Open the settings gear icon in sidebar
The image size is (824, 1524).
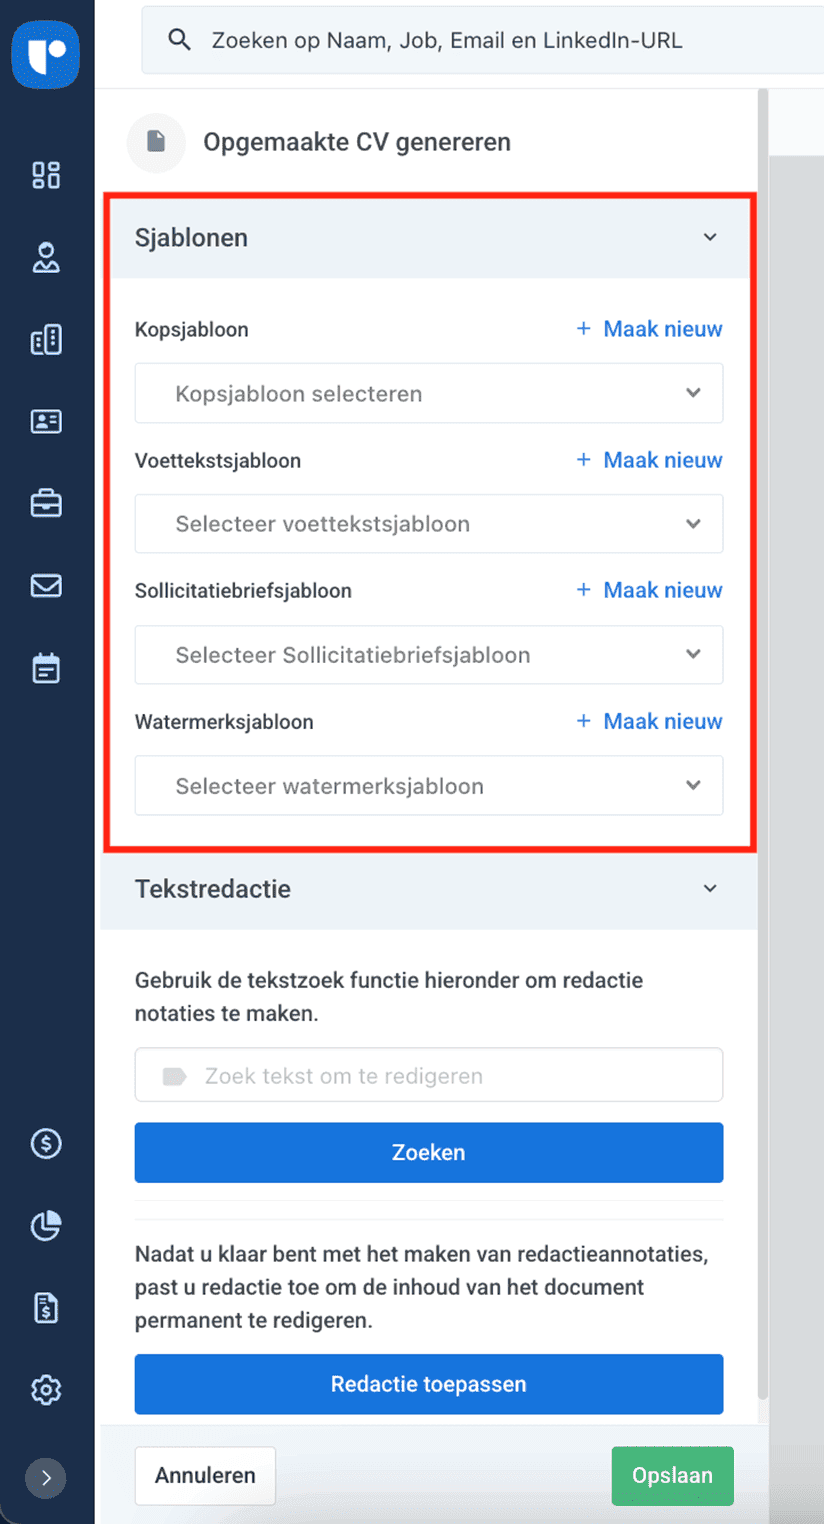click(46, 1390)
